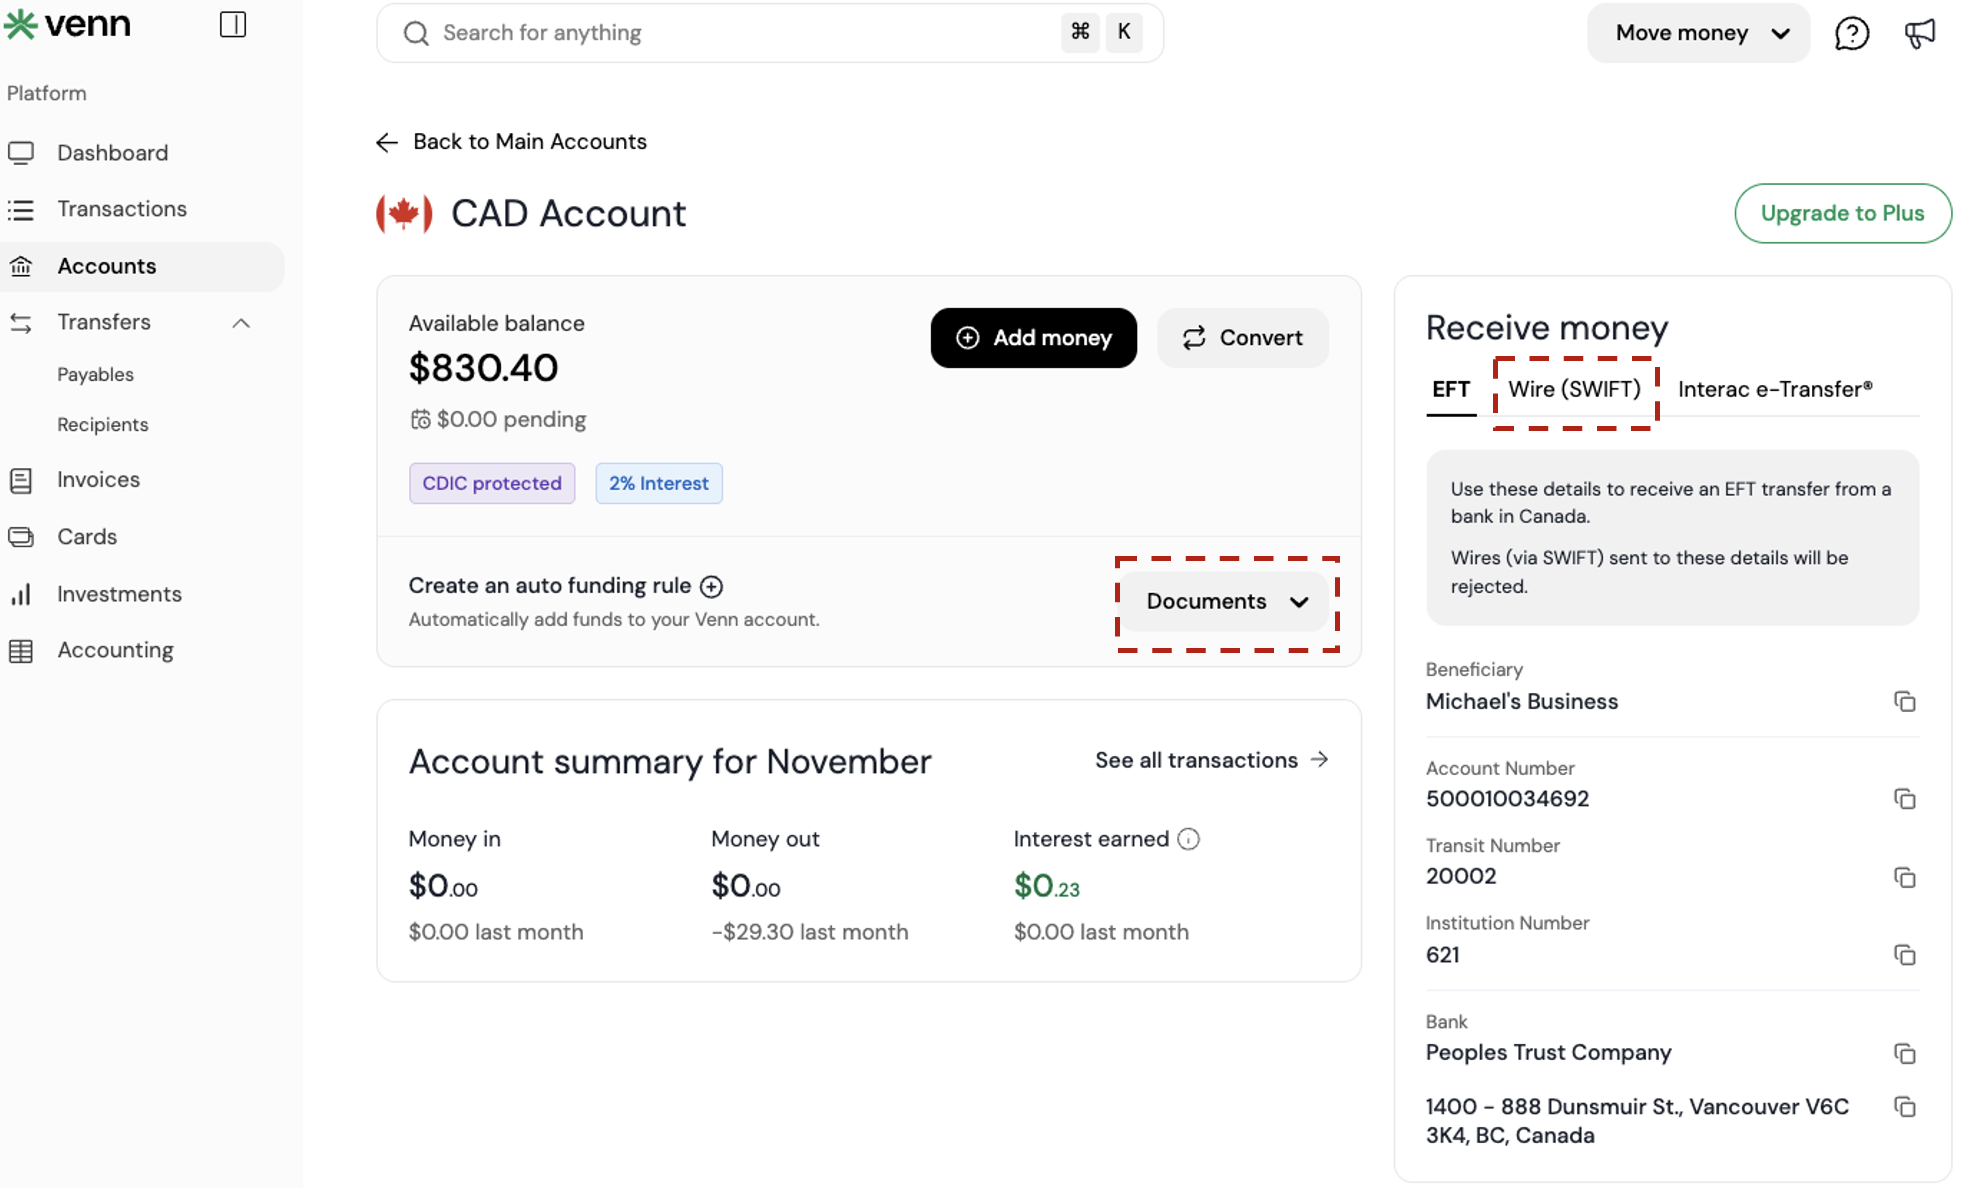The height and width of the screenshot is (1188, 1966).
Task: Open the help question mark icon
Action: coord(1851,33)
